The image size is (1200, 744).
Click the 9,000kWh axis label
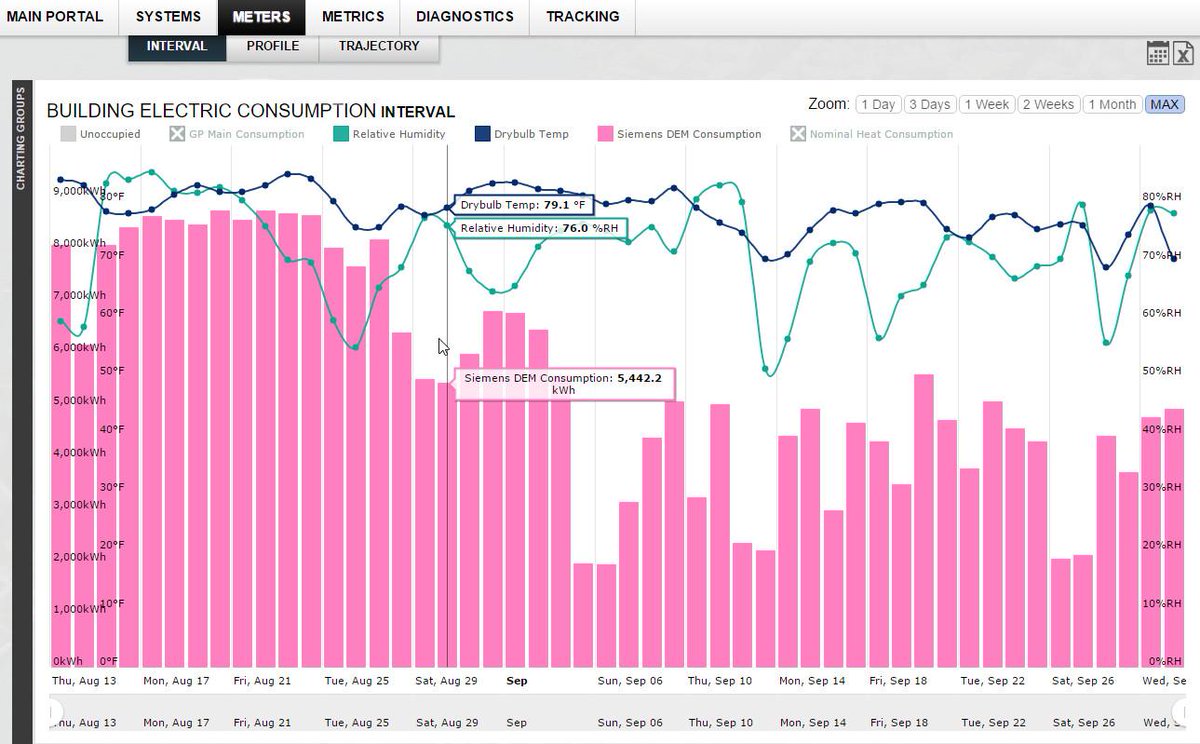[x=79, y=190]
